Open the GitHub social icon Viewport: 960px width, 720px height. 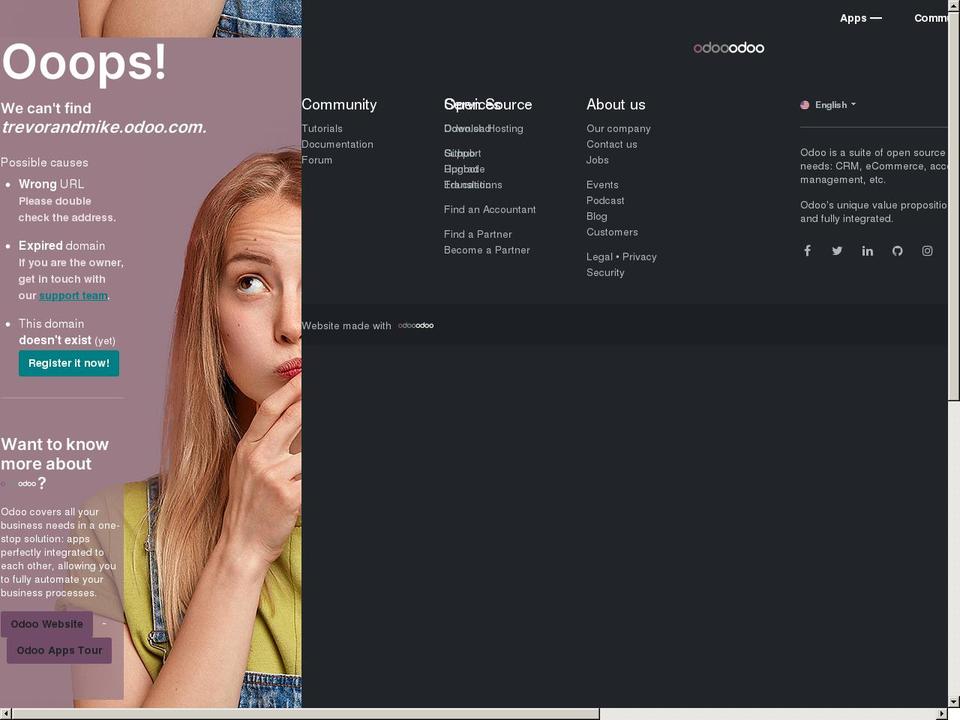tap(897, 250)
